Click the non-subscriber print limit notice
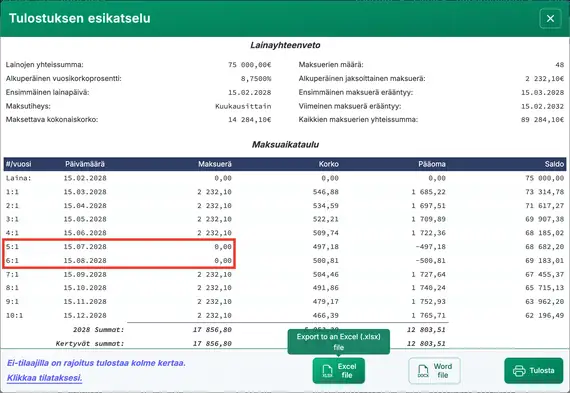Viewport: 570px width, 393px height. [x=96, y=363]
